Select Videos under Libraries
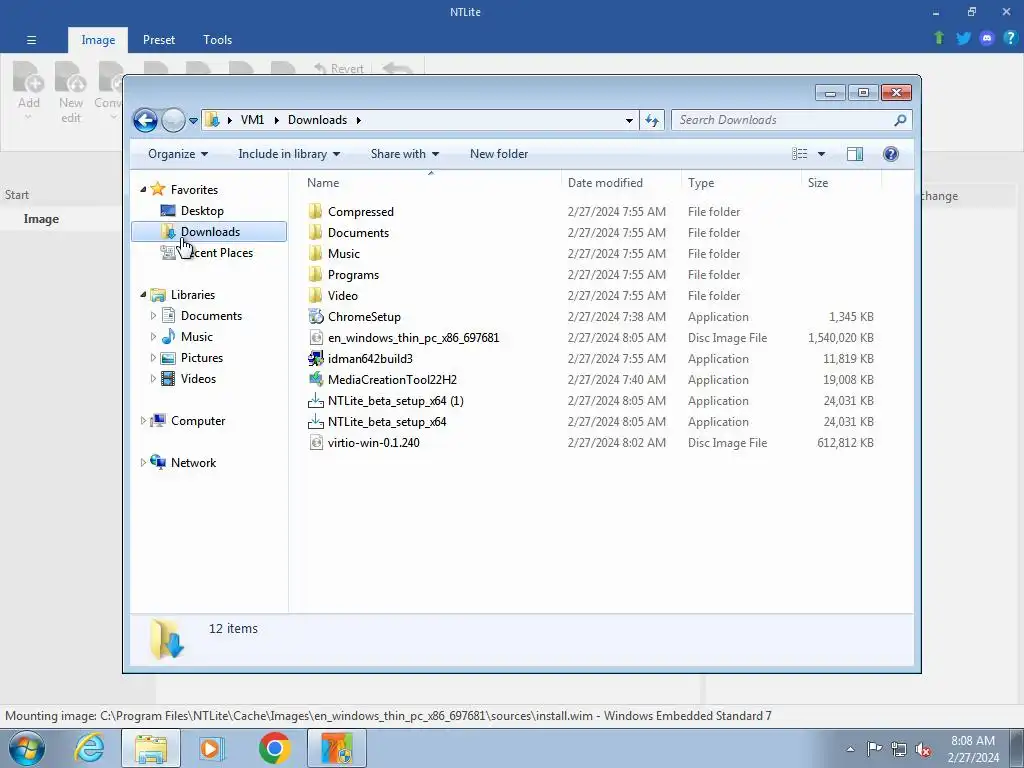The height and width of the screenshot is (768, 1024). [x=199, y=379]
